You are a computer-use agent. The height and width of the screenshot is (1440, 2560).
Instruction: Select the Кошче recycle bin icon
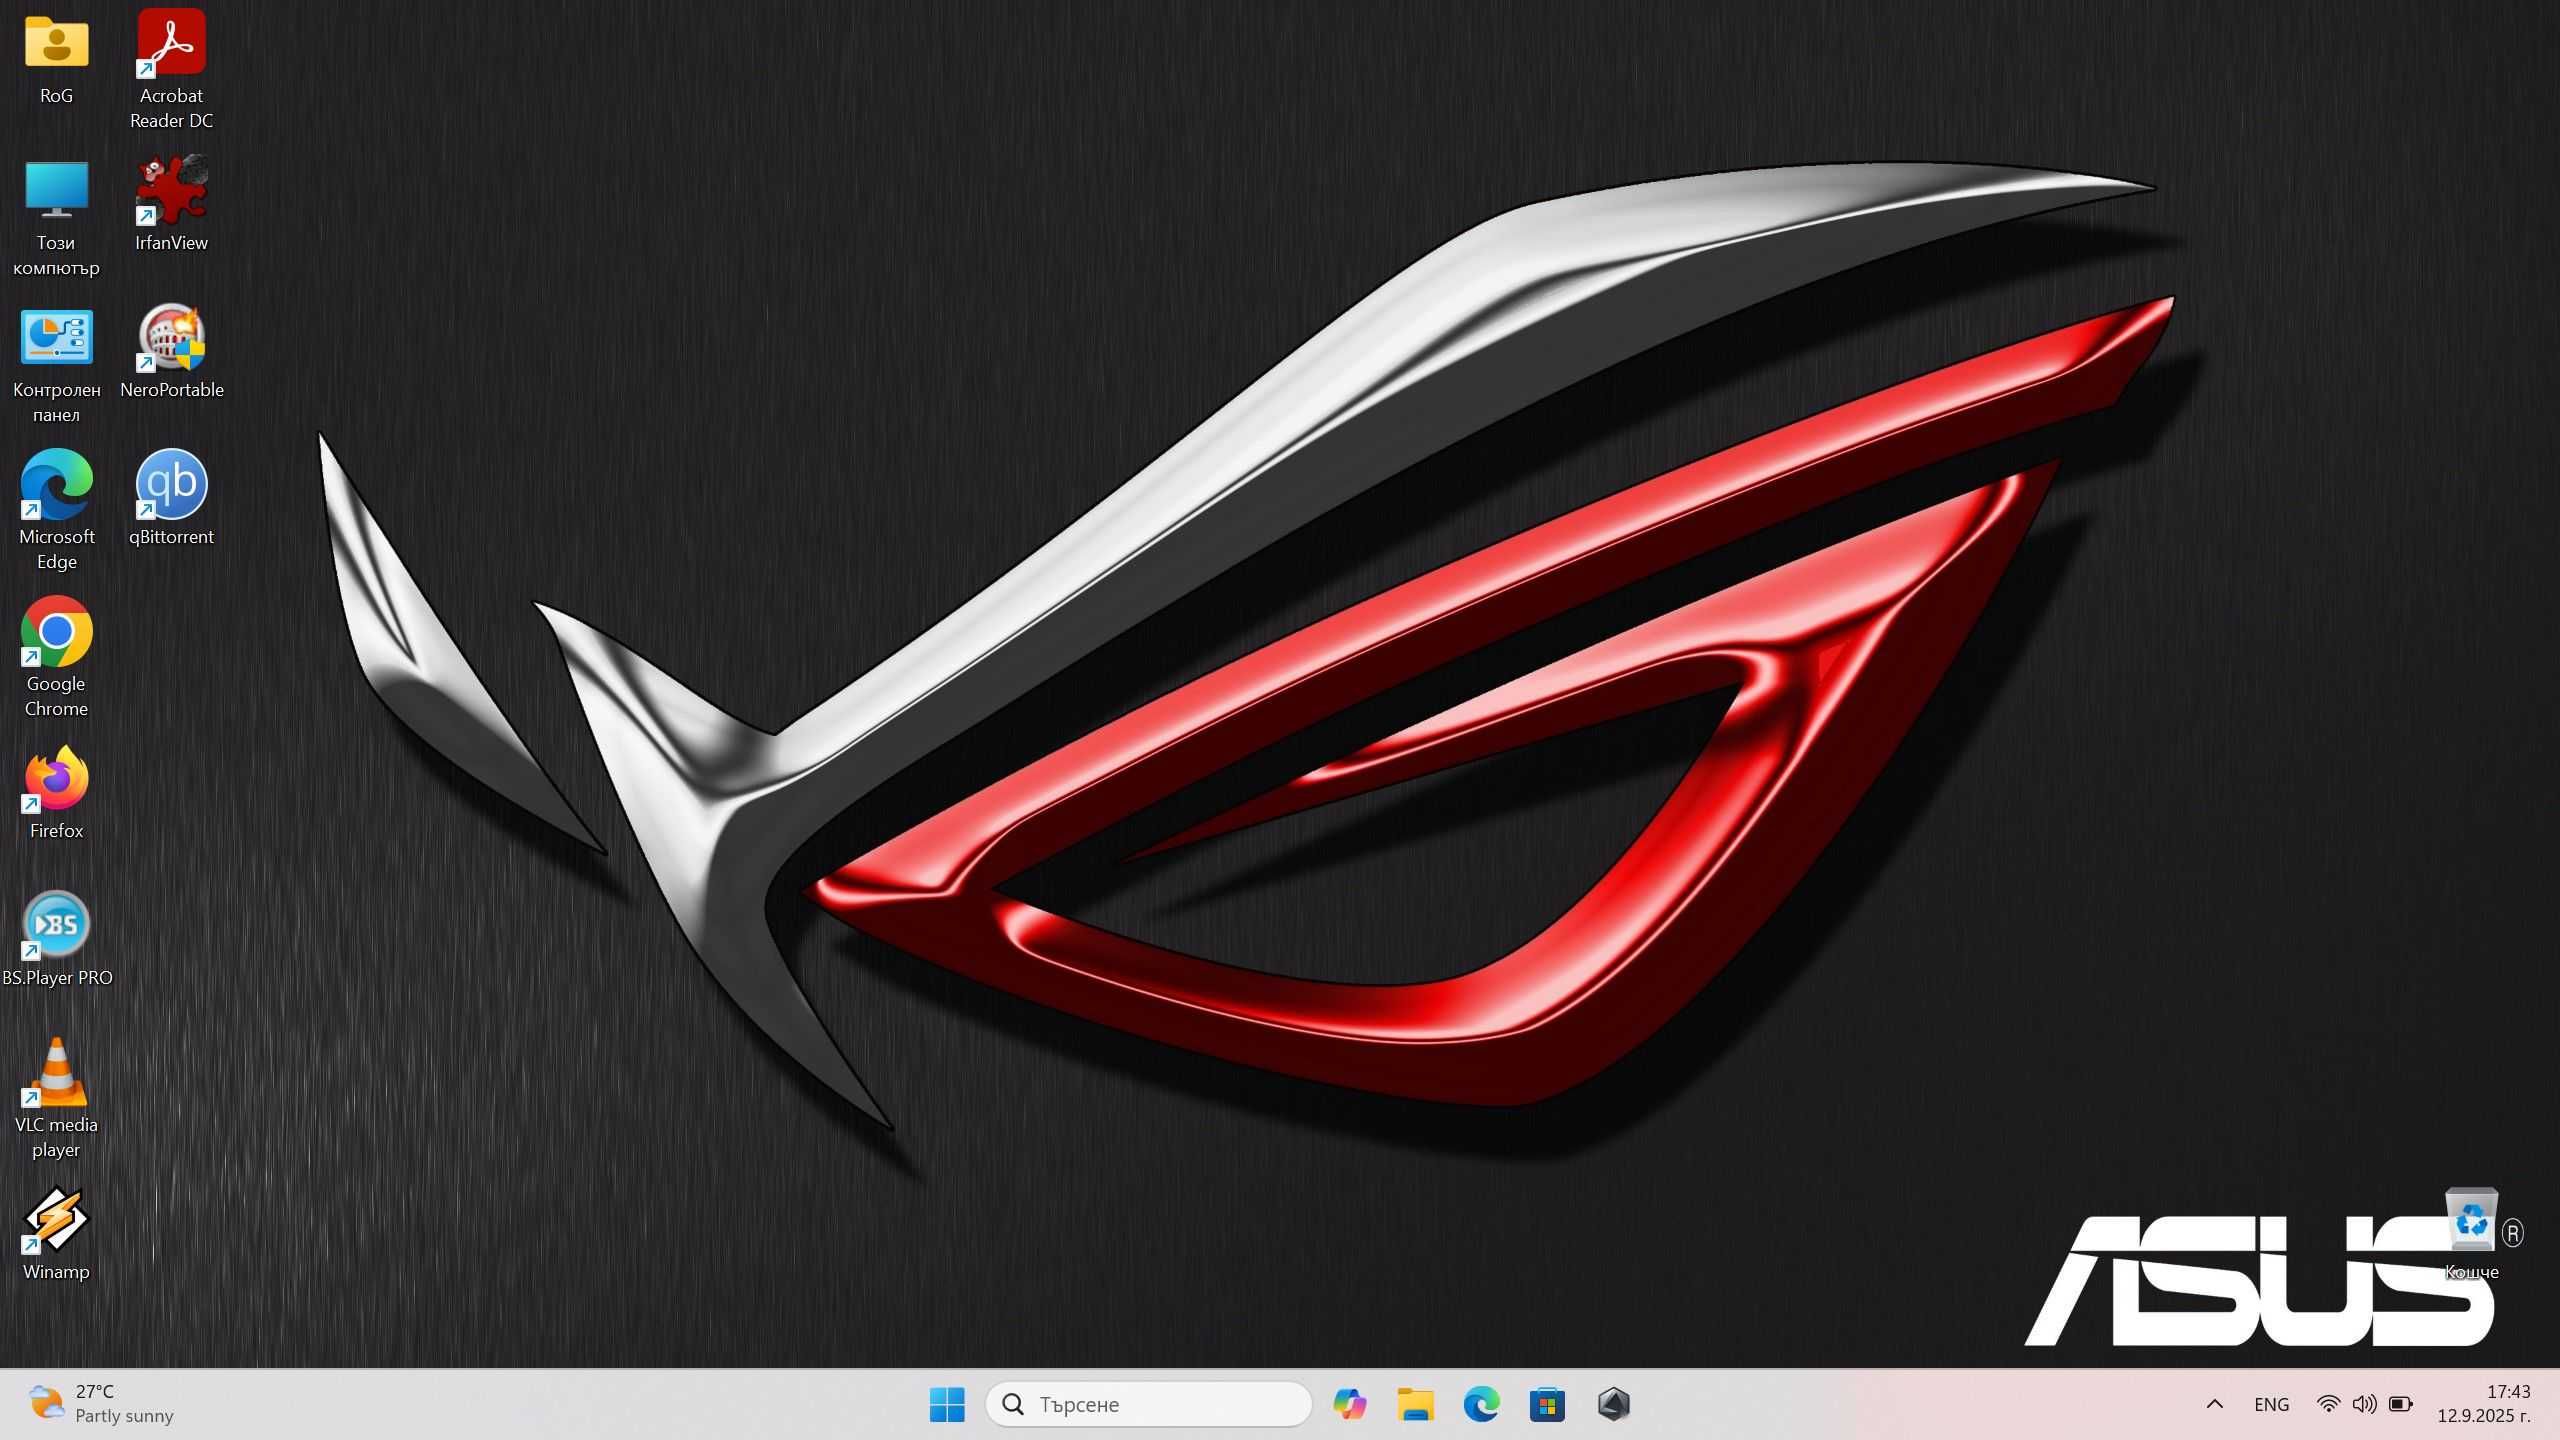[2471, 1219]
